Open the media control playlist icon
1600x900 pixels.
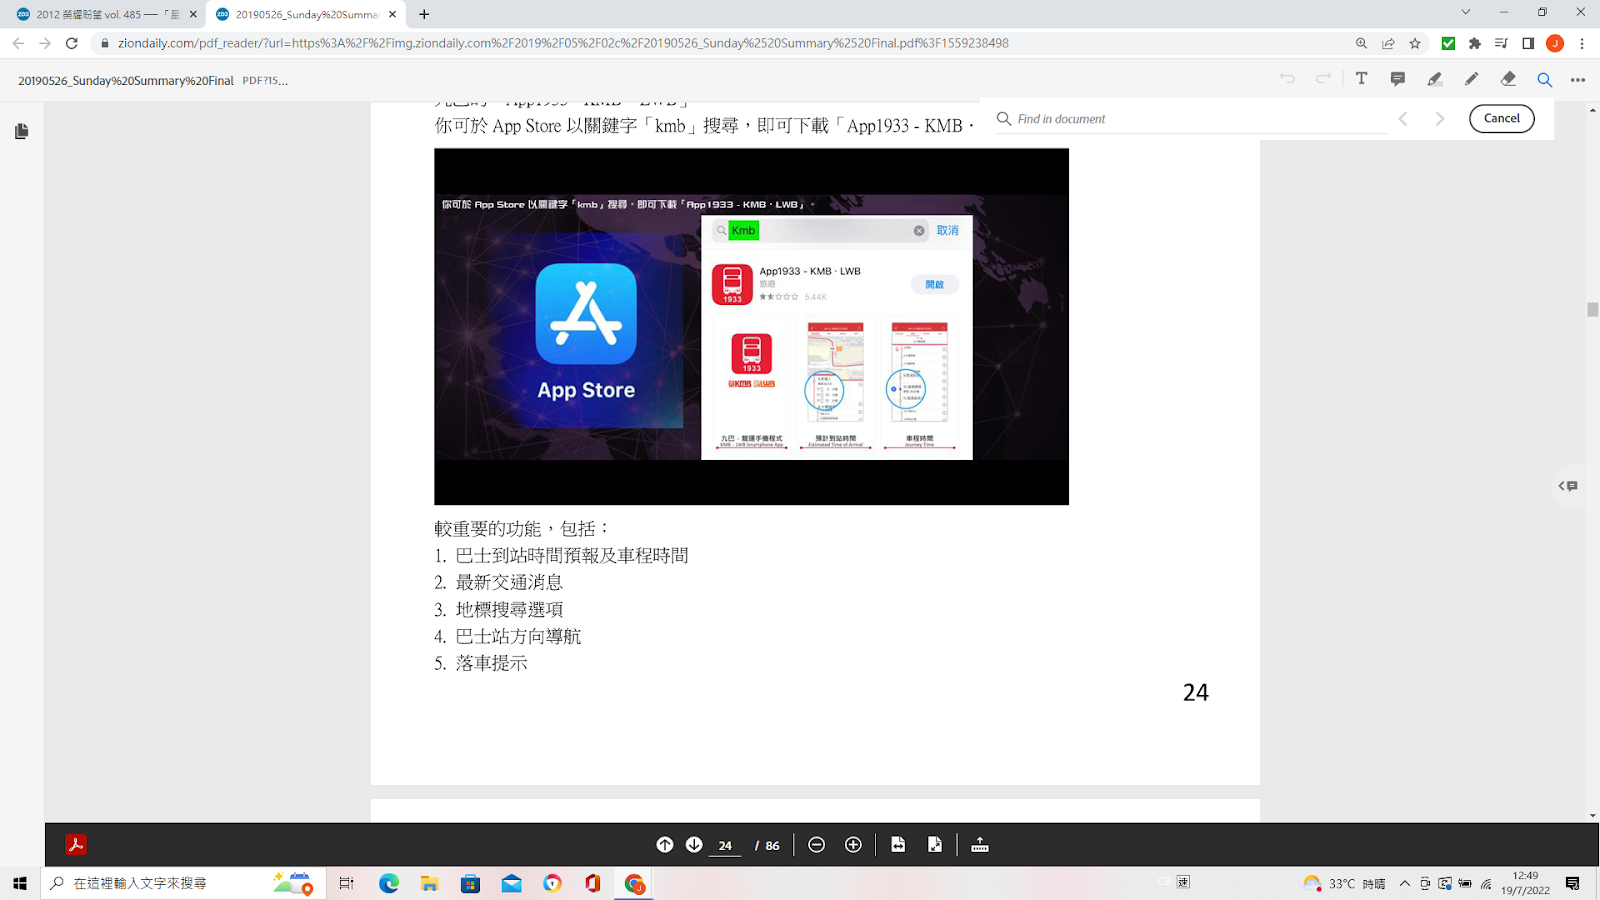[1501, 43]
